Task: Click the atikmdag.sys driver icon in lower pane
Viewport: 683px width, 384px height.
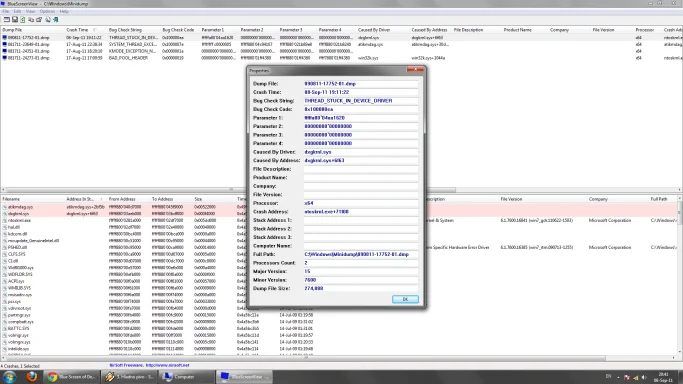Action: pyautogui.click(x=5, y=207)
